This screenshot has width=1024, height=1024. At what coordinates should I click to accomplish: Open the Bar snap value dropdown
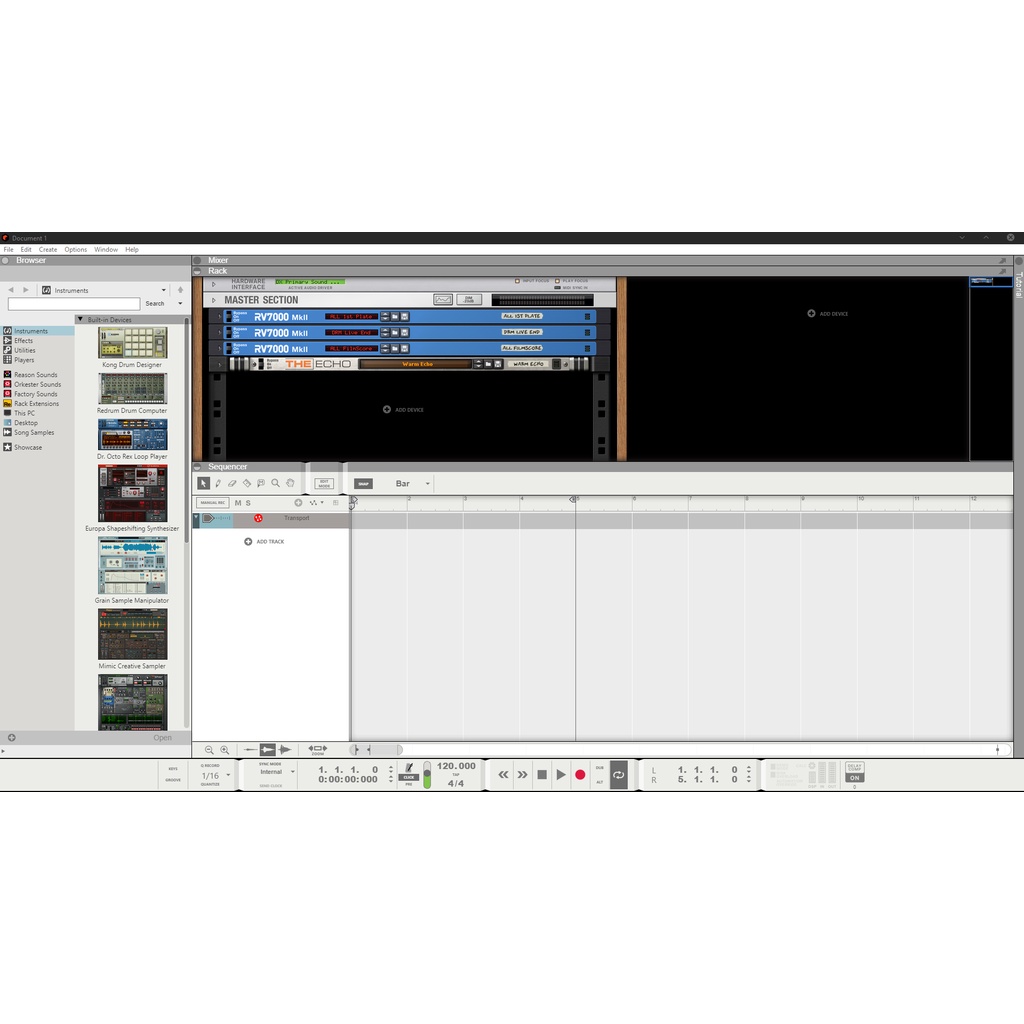427,484
